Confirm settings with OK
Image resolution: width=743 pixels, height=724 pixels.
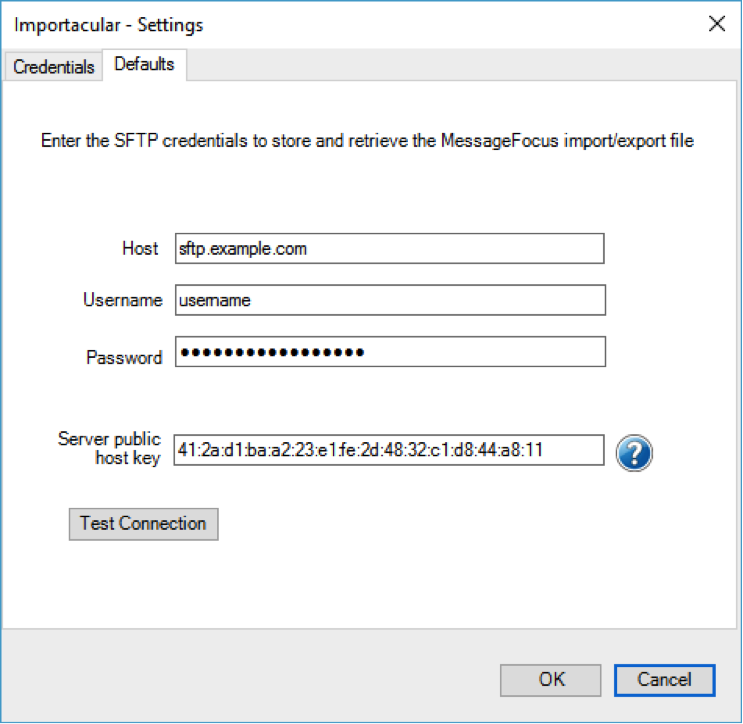coord(551,680)
